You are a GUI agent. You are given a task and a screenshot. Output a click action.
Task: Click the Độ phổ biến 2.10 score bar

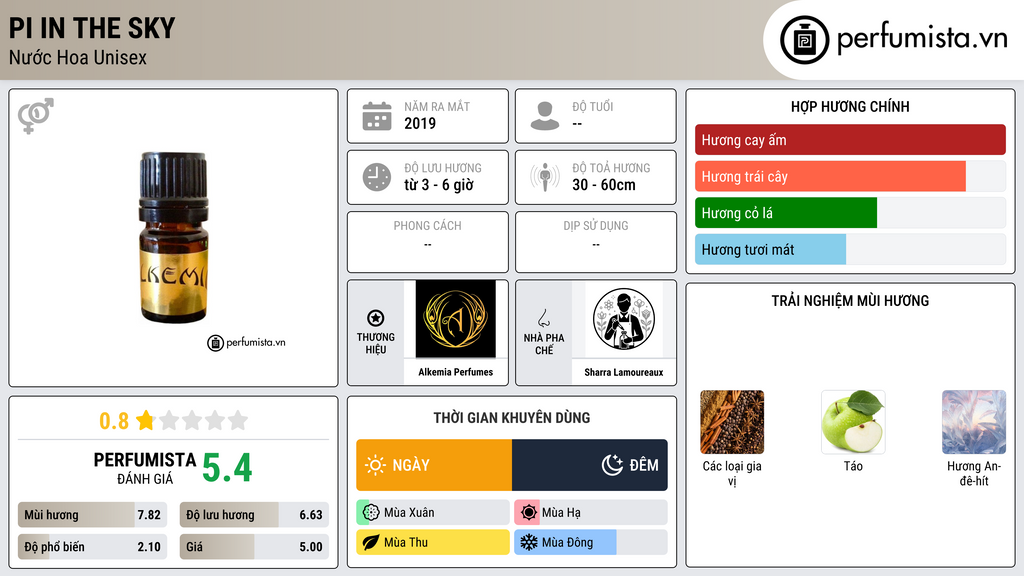tap(92, 547)
